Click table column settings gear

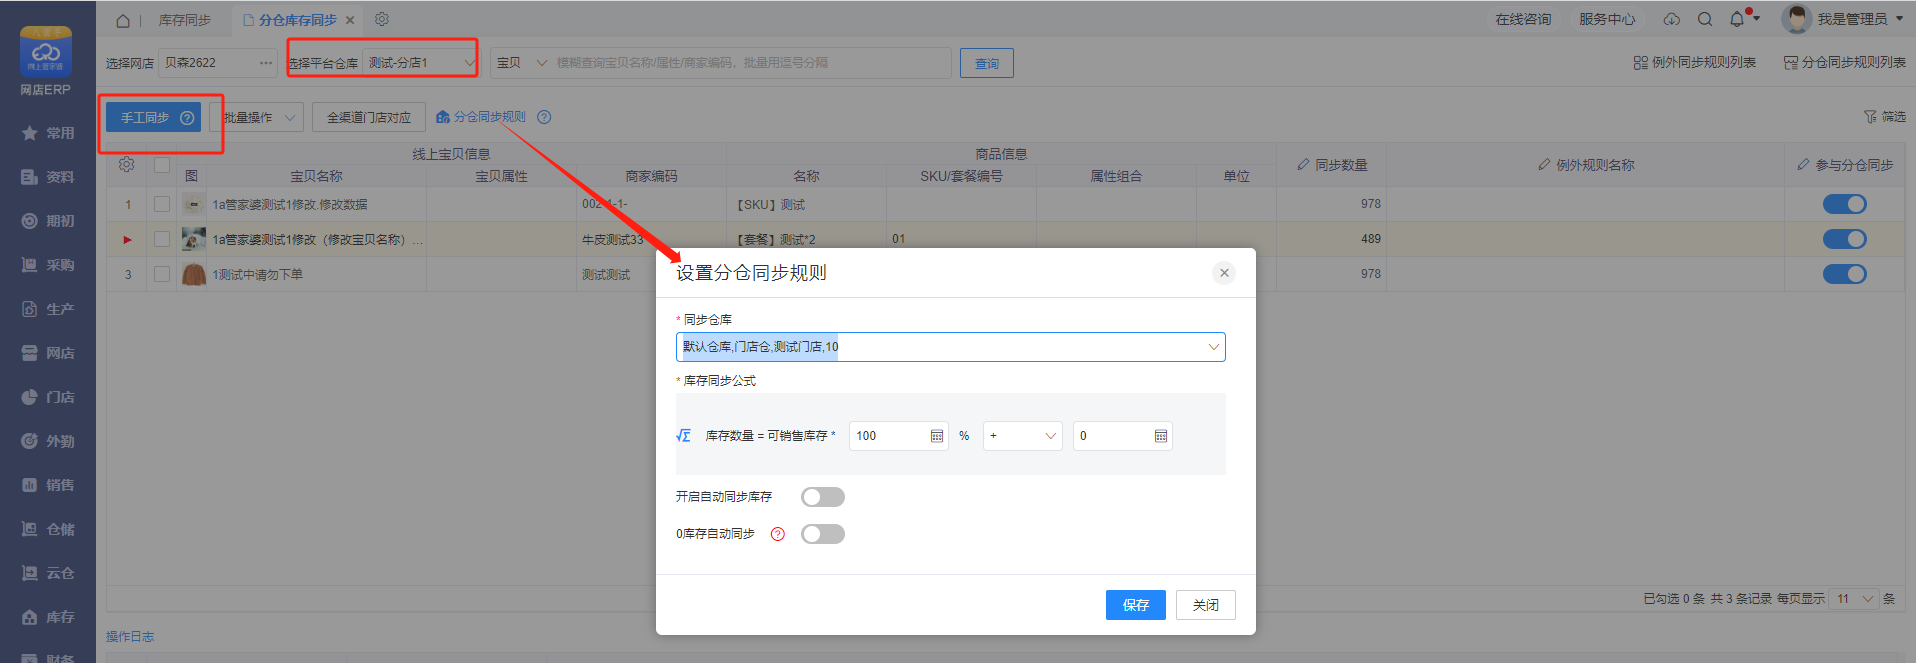click(x=126, y=165)
